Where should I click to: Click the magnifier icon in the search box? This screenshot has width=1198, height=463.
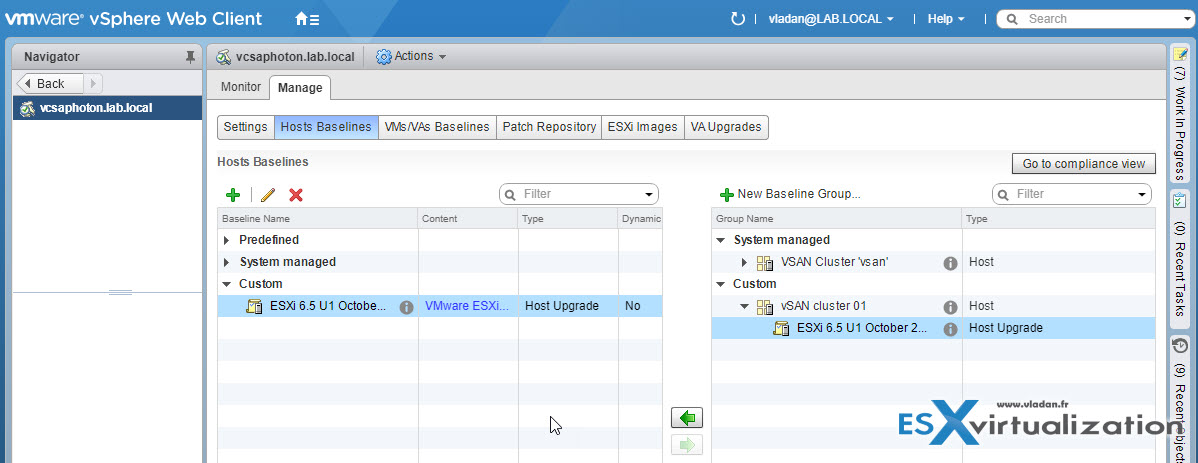click(1011, 19)
